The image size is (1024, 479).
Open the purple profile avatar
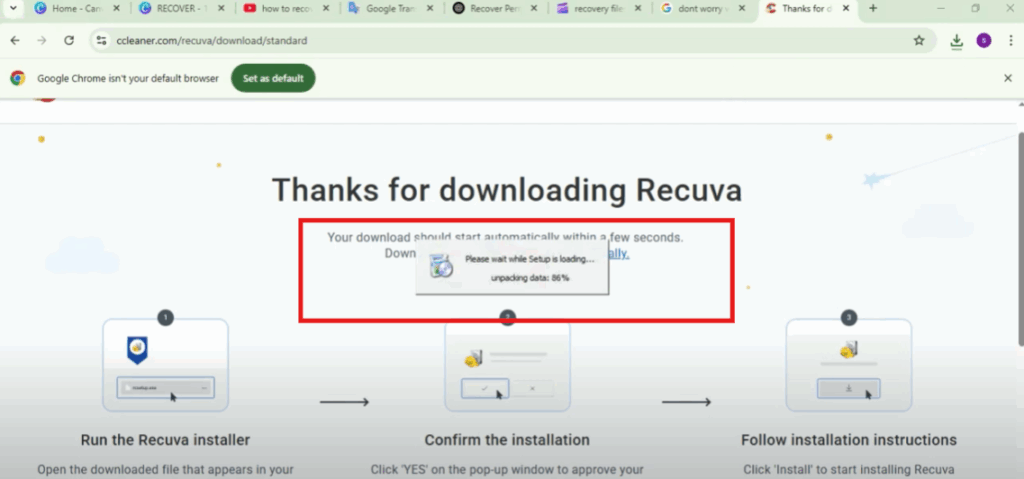pyautogui.click(x=984, y=41)
